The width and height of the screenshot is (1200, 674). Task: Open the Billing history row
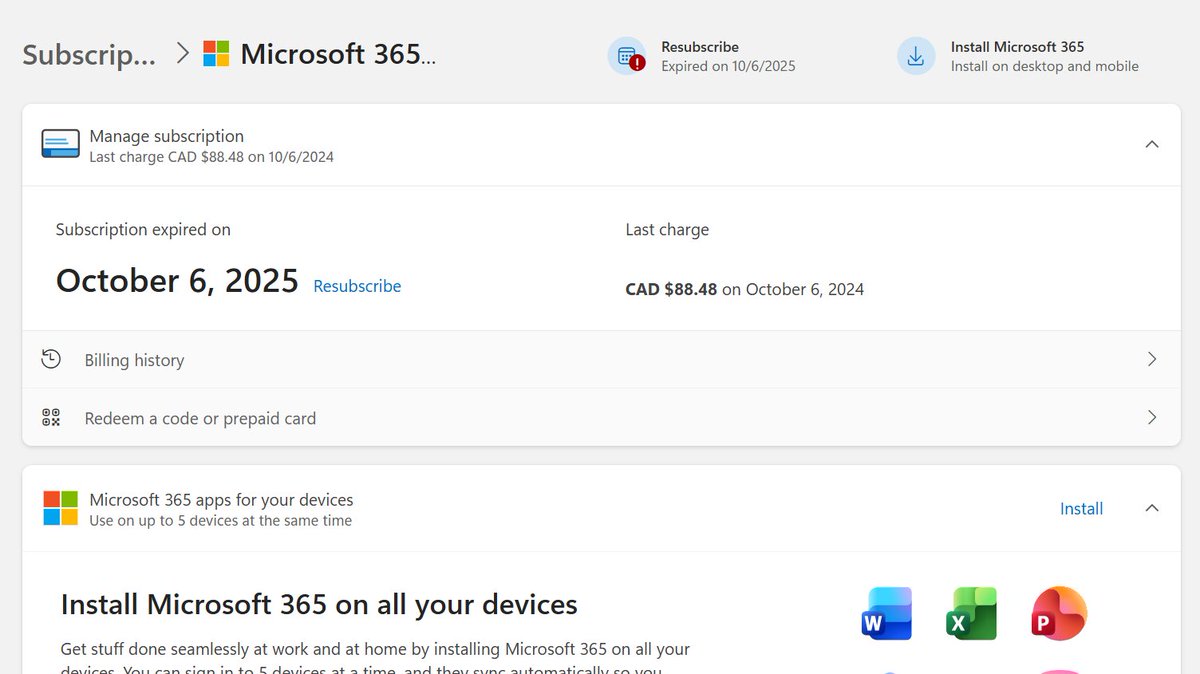pyautogui.click(x=601, y=359)
